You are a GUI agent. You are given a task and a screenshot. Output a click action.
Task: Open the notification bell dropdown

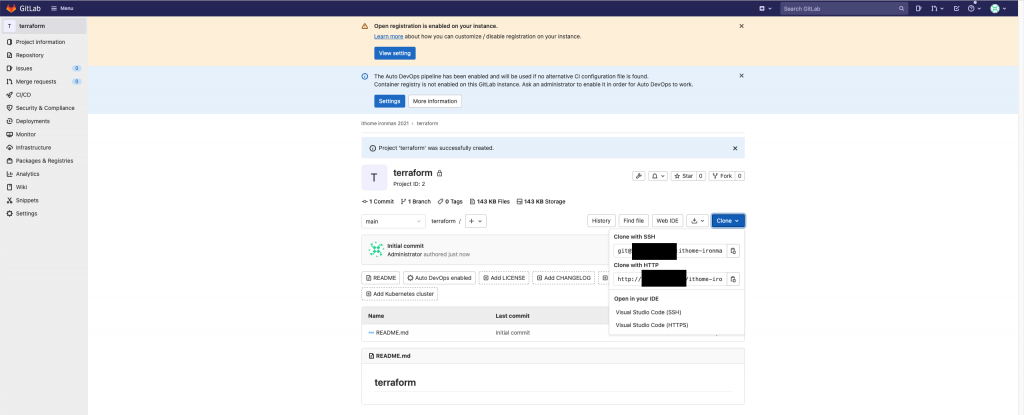coord(658,176)
